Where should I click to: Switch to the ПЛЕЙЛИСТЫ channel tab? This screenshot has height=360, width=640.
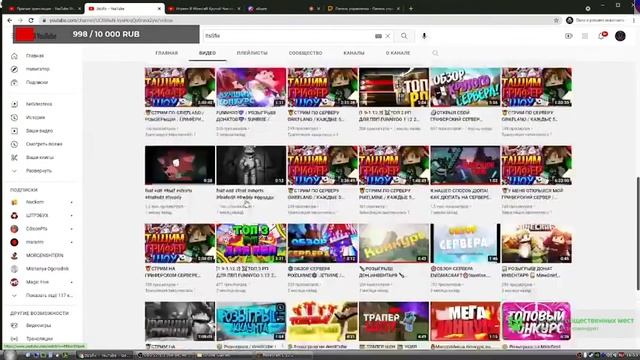tap(252, 53)
